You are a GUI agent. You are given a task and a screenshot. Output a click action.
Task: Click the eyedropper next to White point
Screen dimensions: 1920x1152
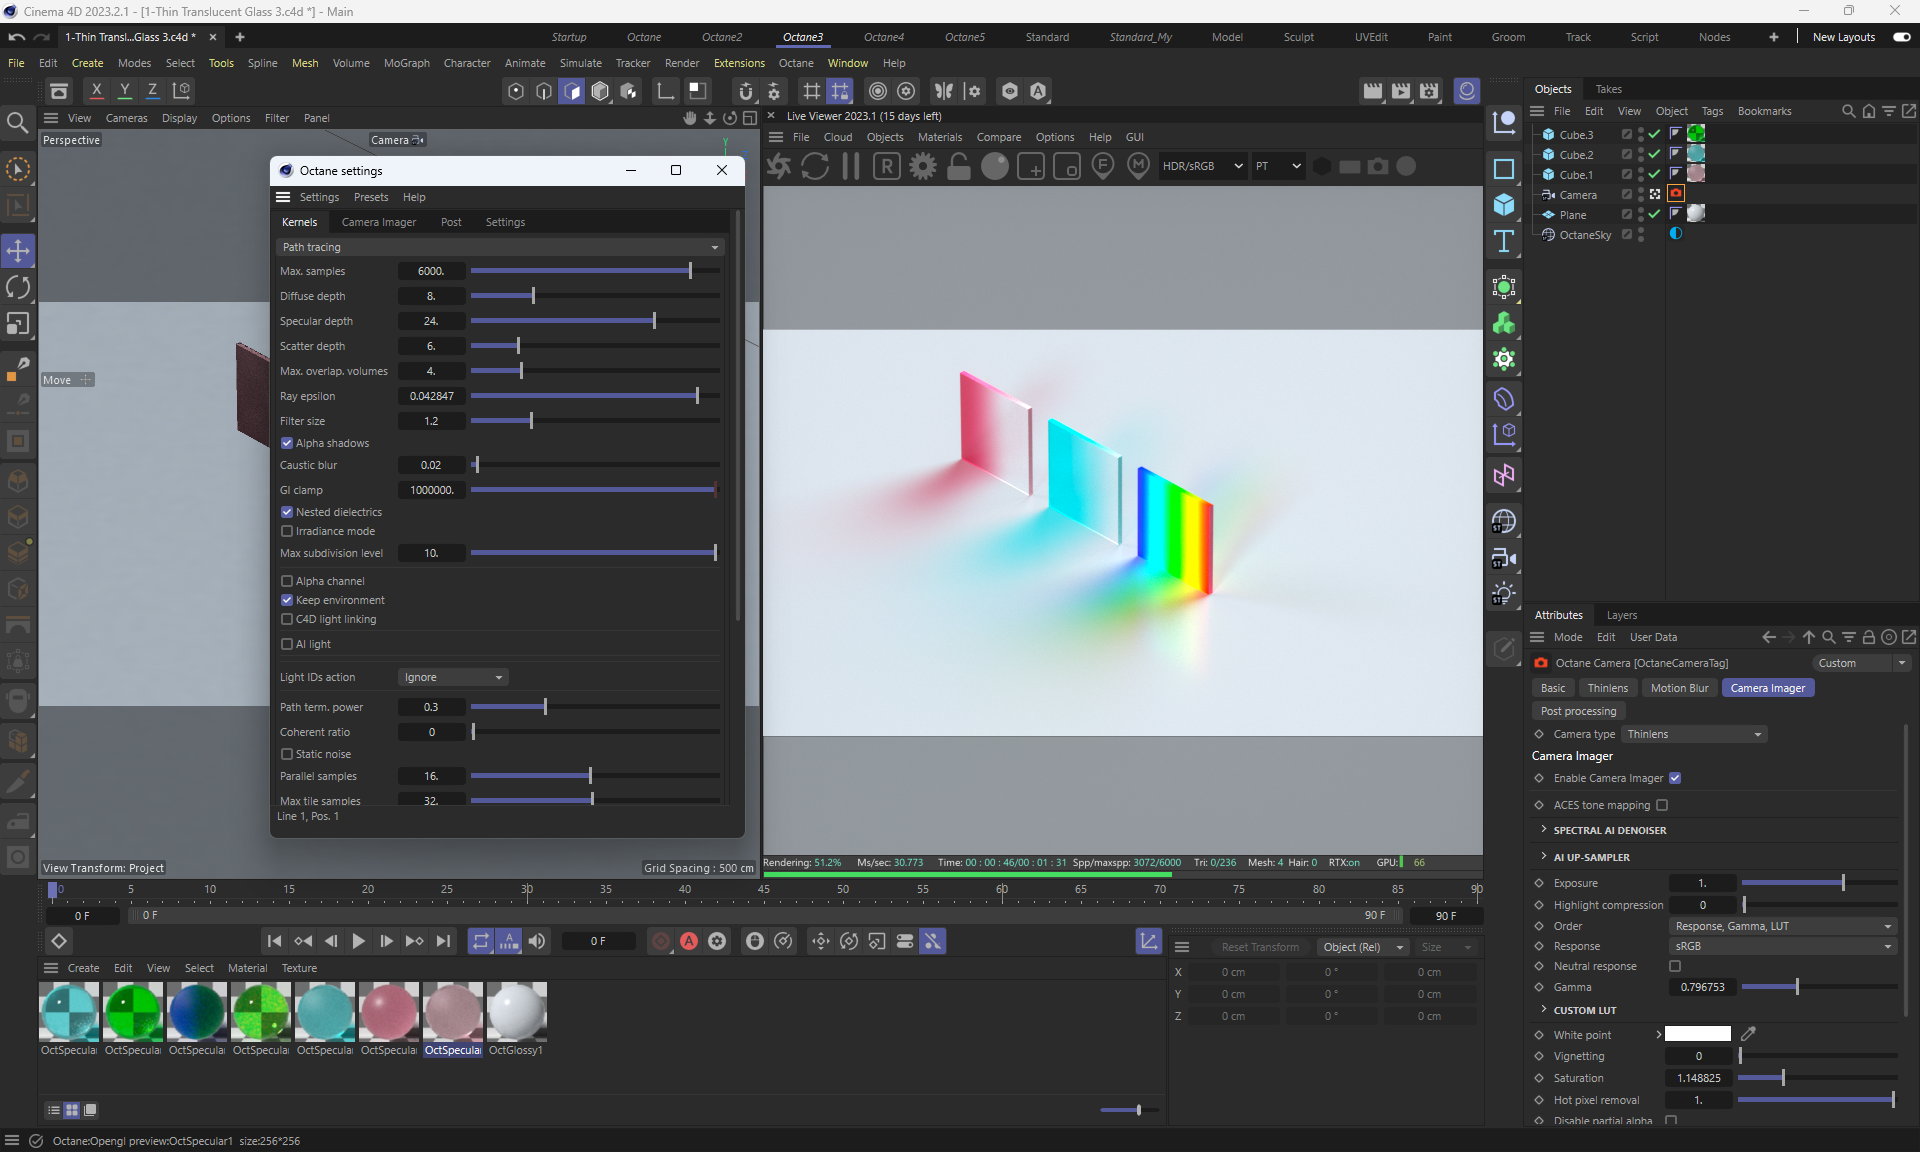tap(1748, 1034)
